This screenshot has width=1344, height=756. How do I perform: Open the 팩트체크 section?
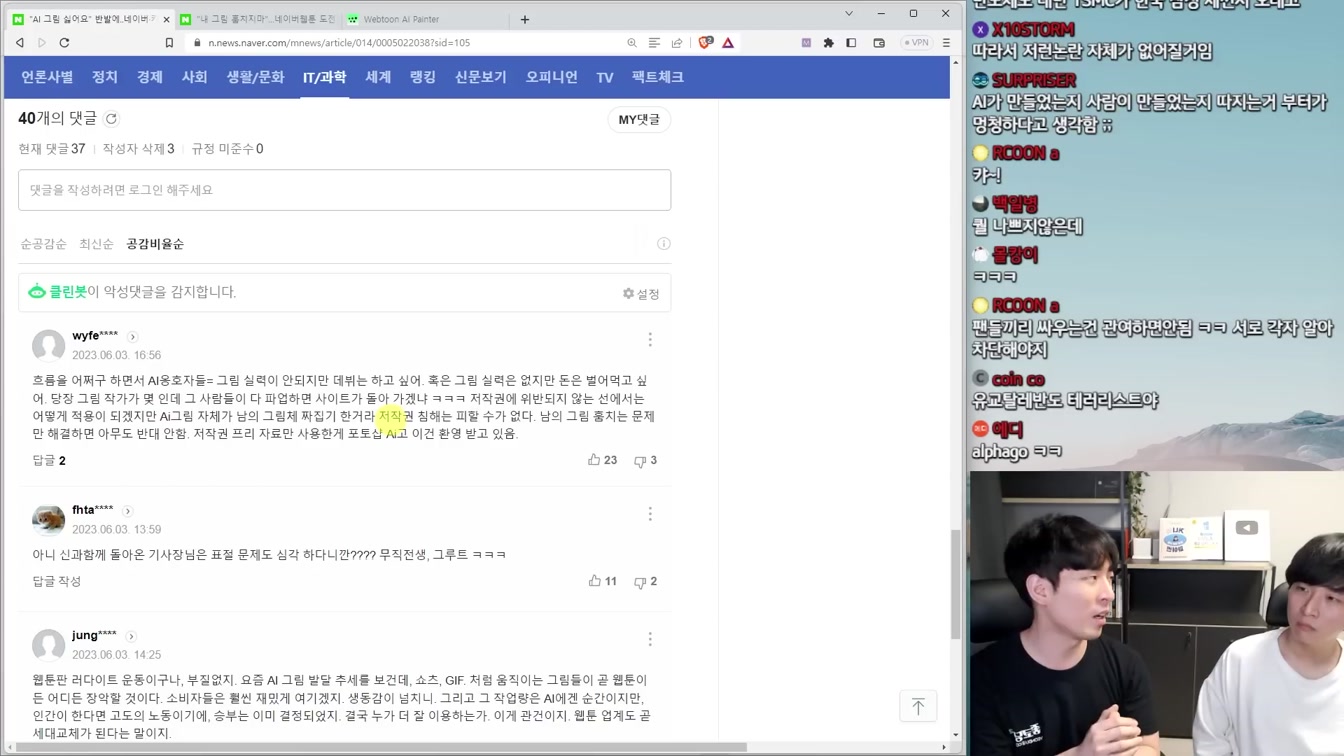point(658,77)
